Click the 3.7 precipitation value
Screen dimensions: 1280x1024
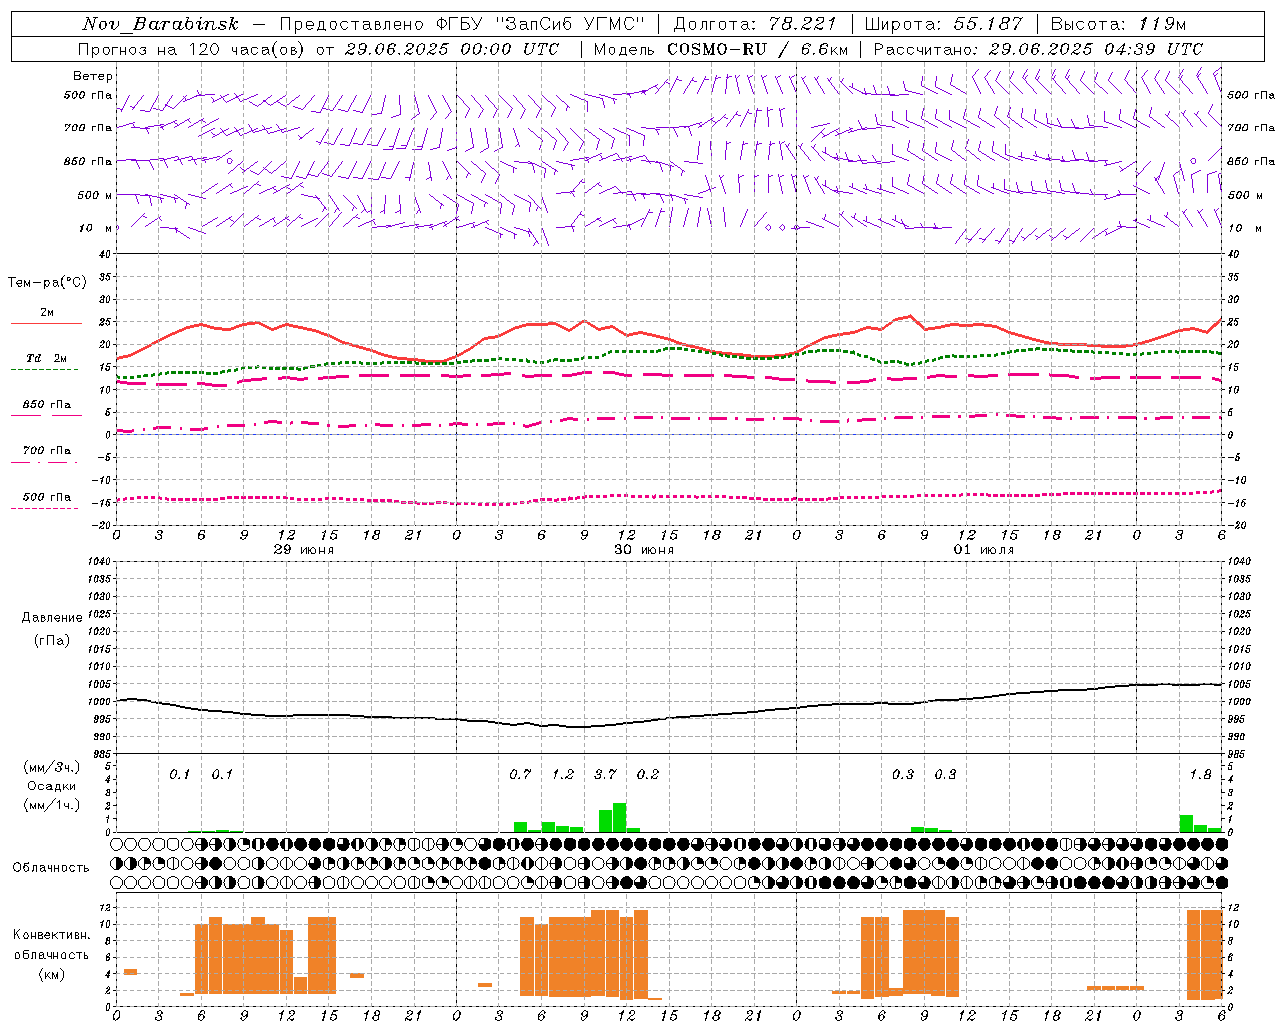pos(605,774)
